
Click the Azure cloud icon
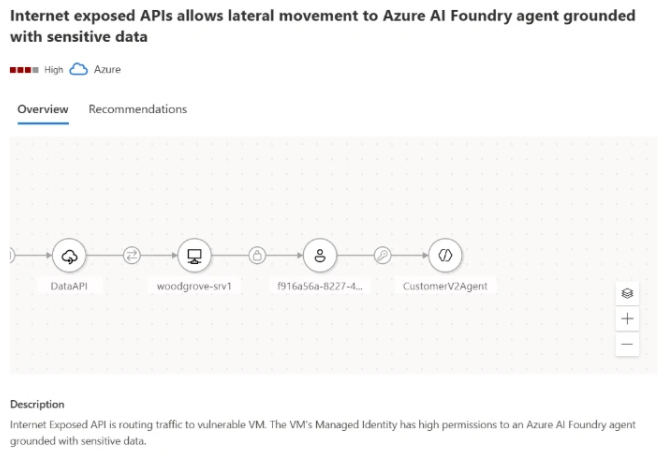point(78,69)
